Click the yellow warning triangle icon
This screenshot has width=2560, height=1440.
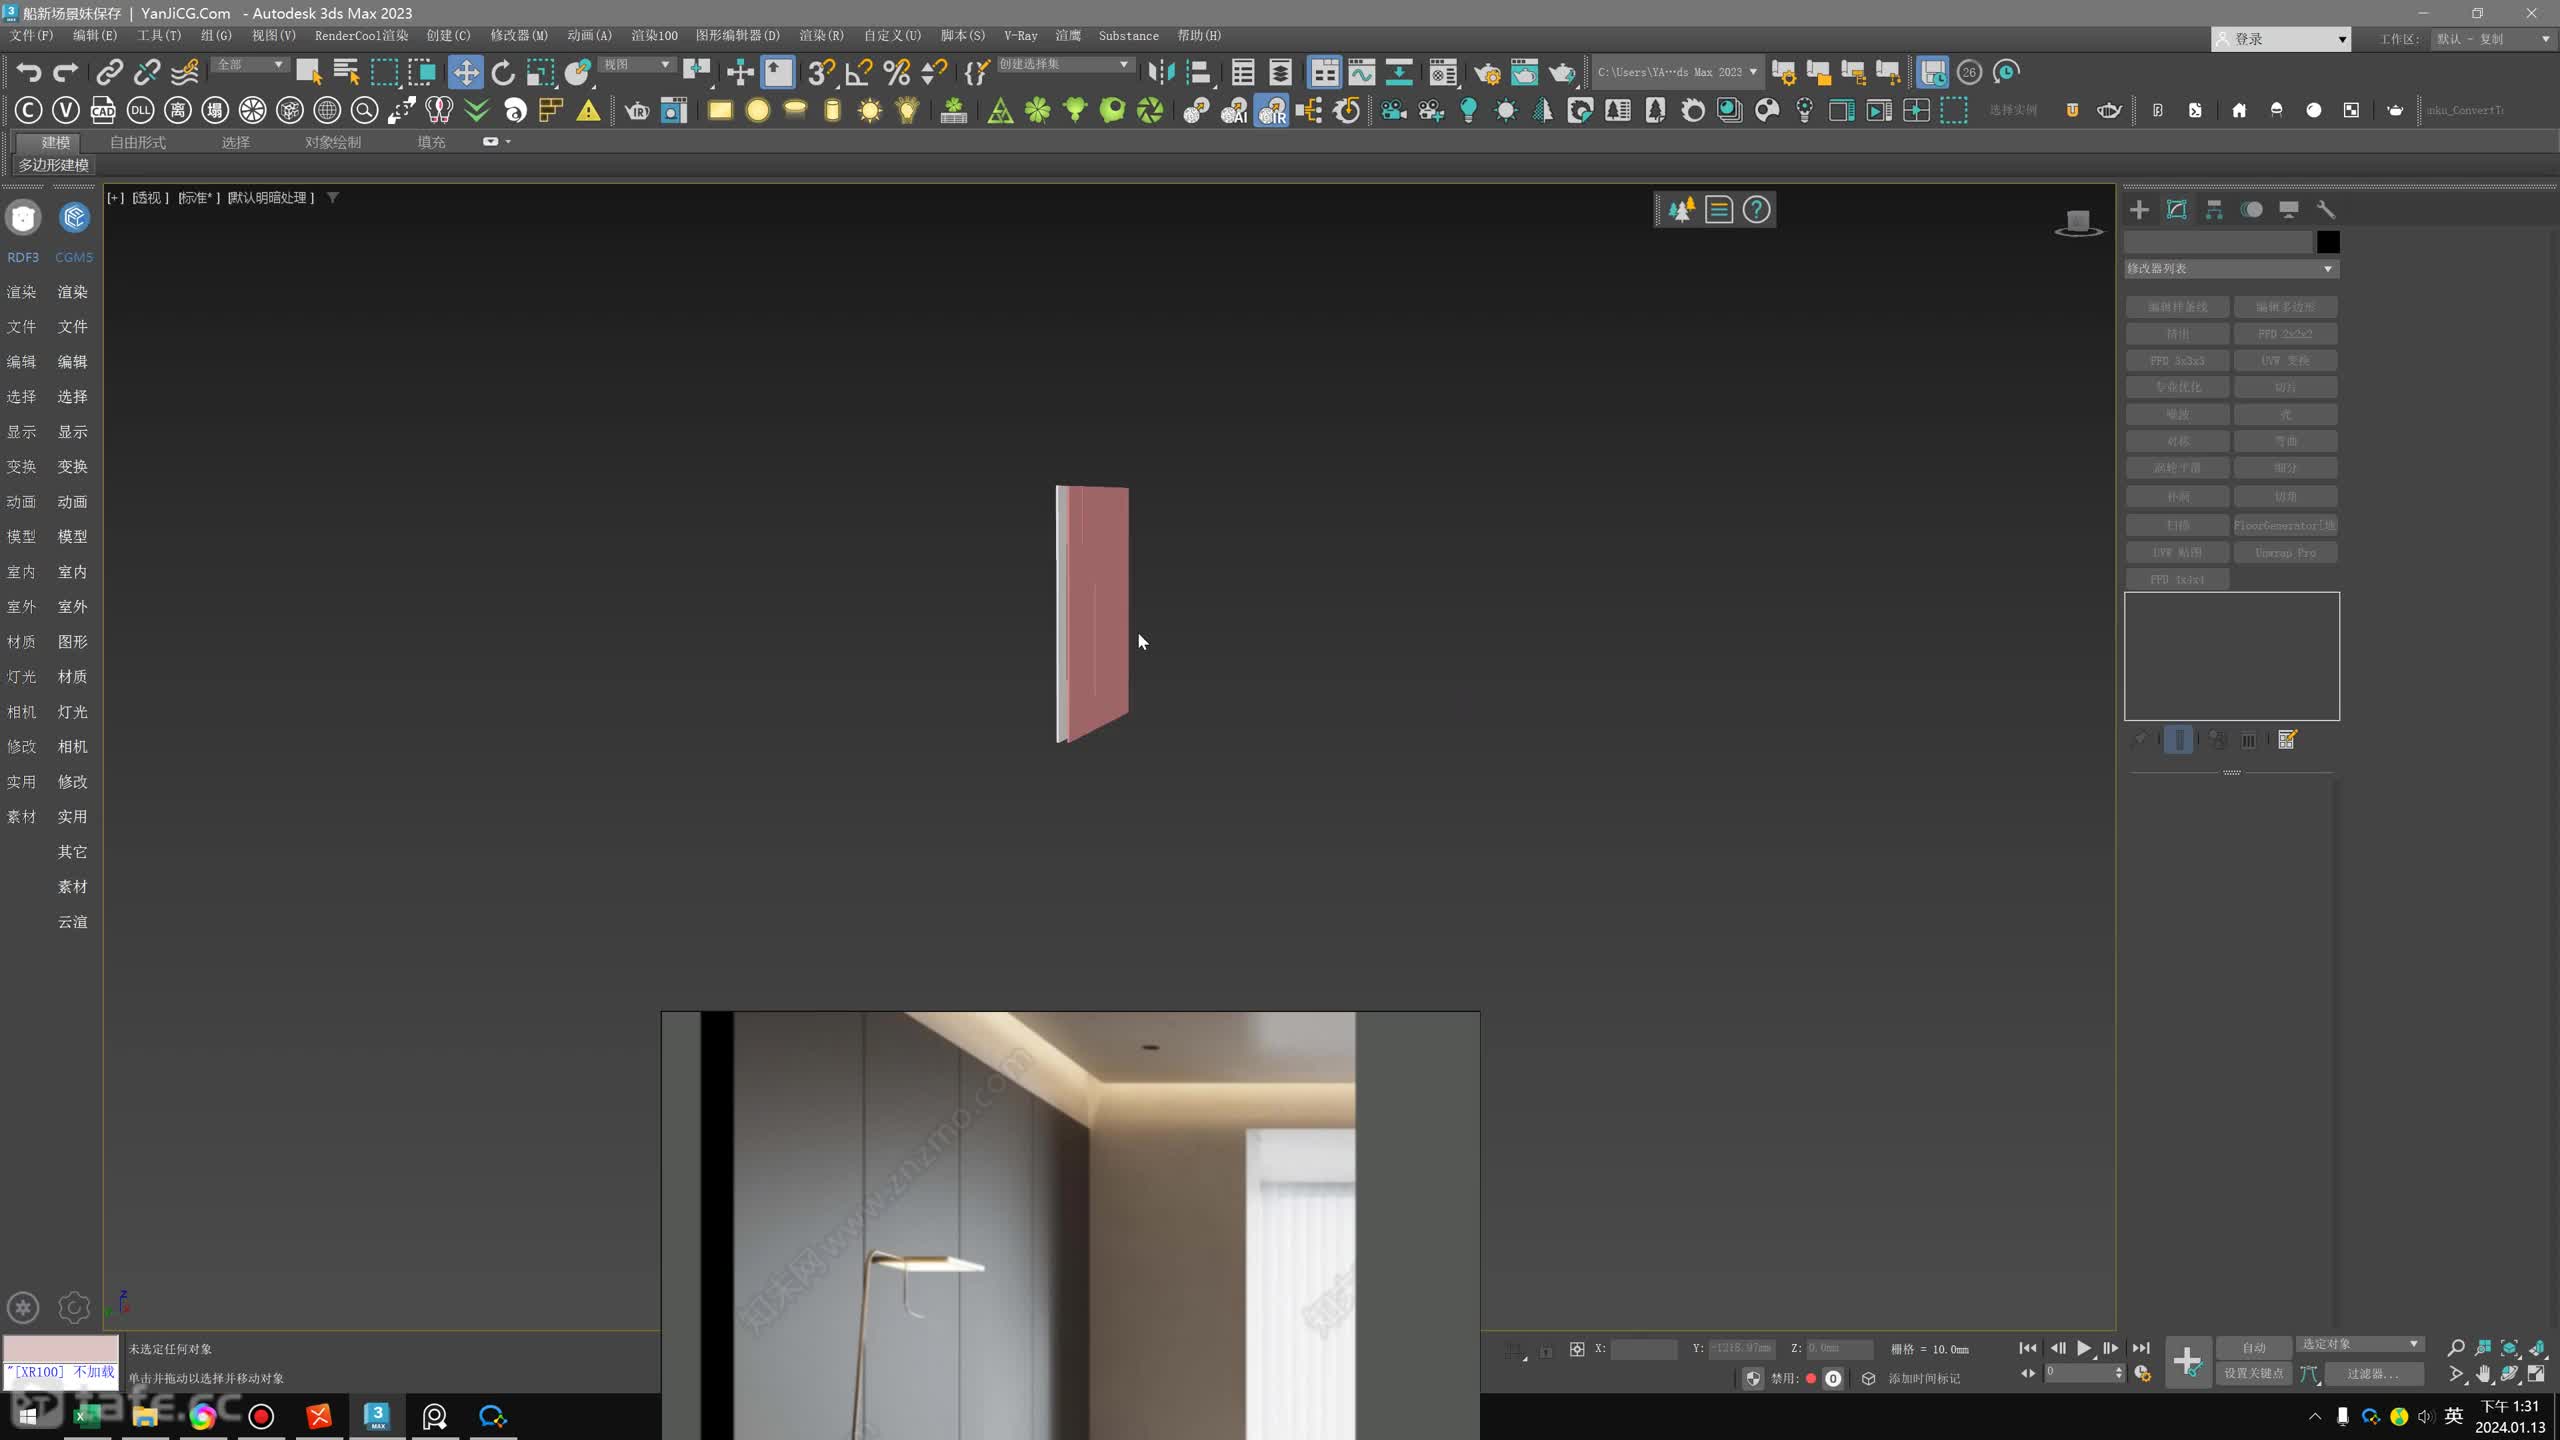tap(588, 110)
